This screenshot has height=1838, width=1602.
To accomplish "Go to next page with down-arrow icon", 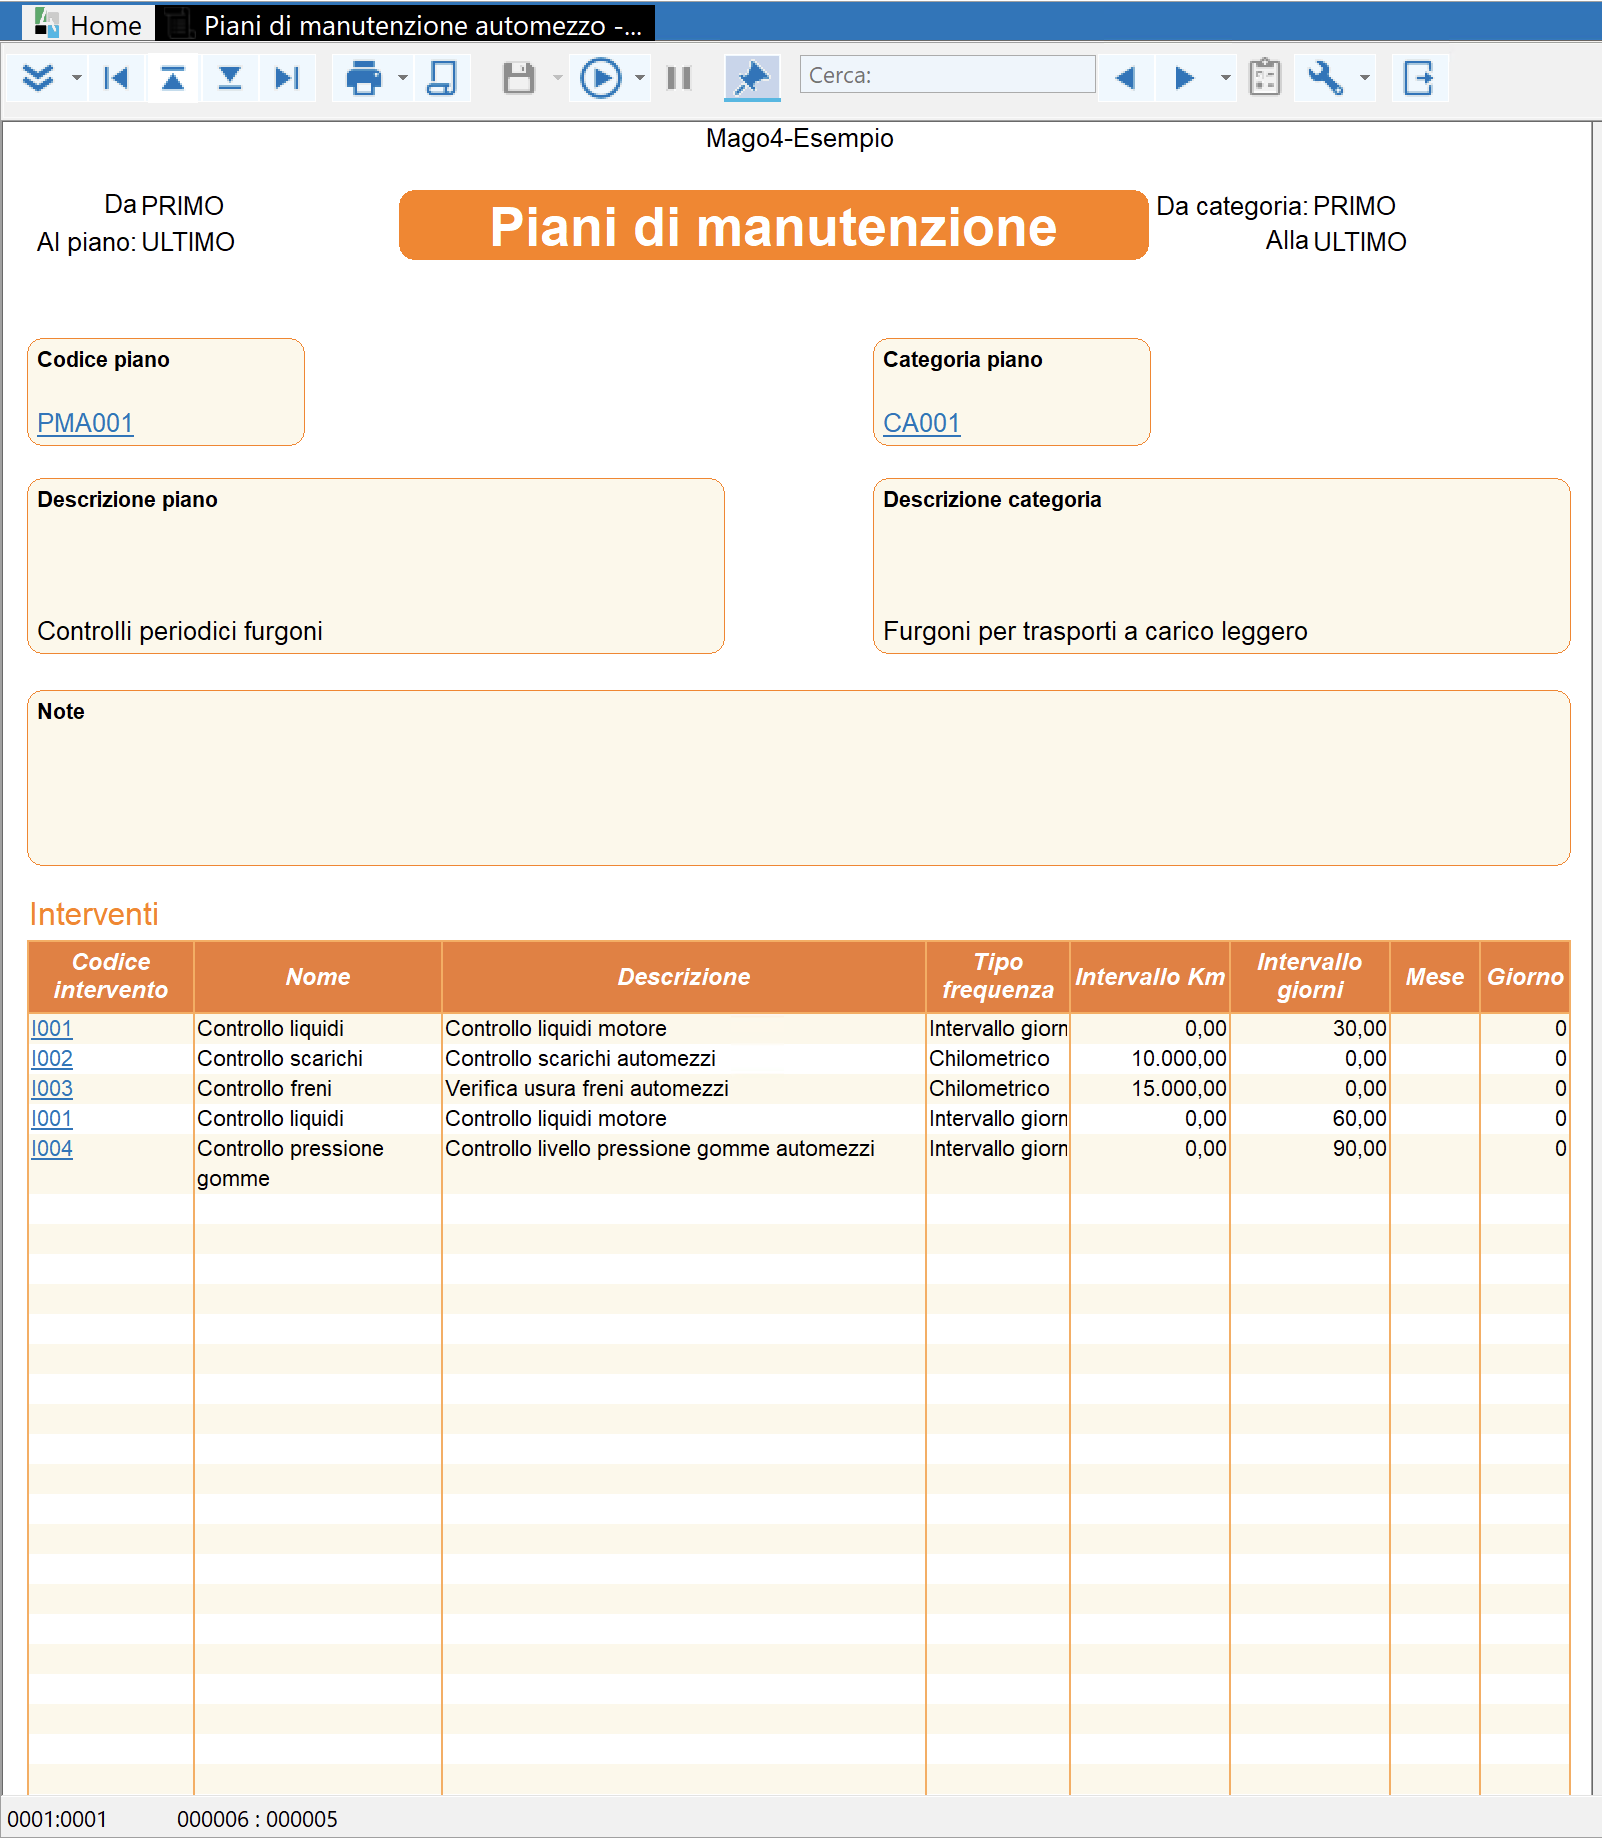I will click(230, 77).
